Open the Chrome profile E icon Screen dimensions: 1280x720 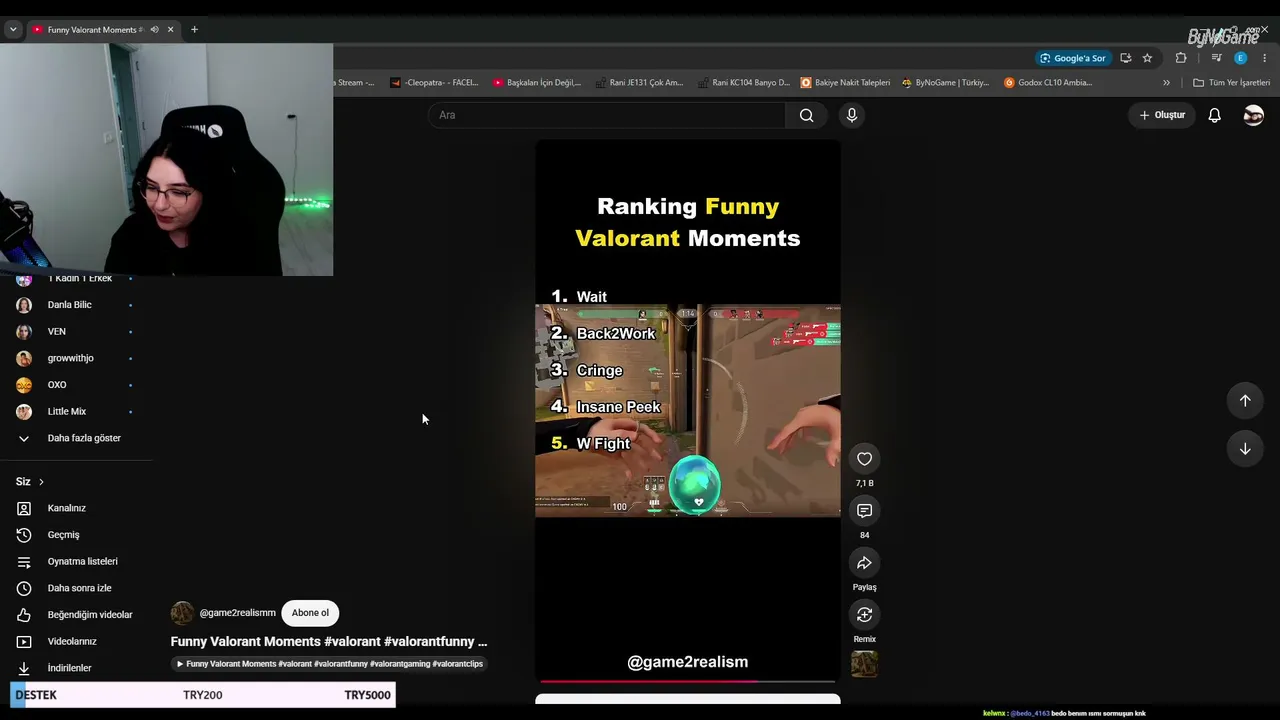(x=1240, y=58)
